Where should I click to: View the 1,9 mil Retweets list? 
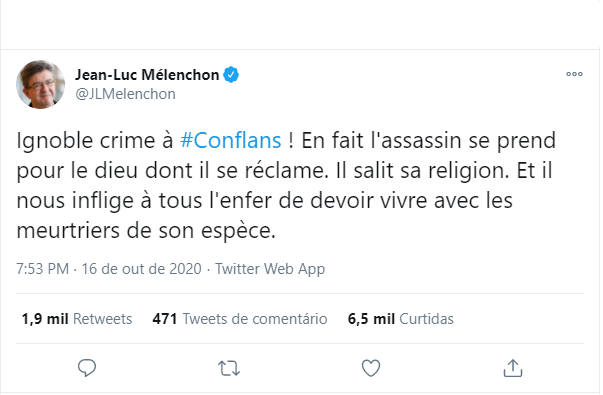77,319
